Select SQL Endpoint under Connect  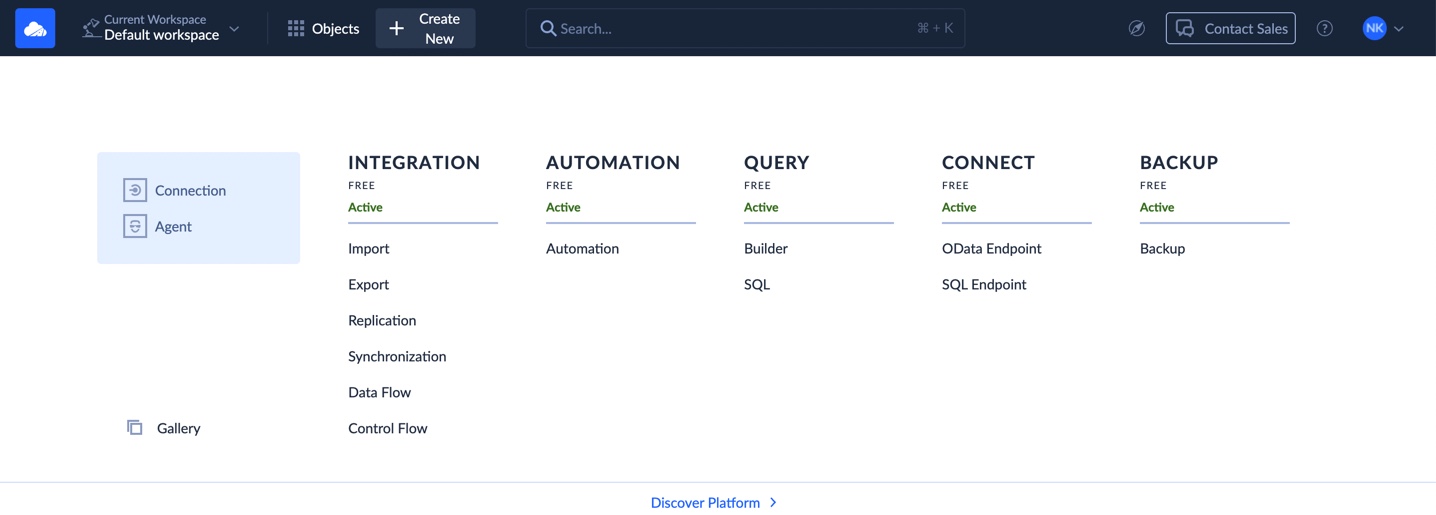(984, 284)
